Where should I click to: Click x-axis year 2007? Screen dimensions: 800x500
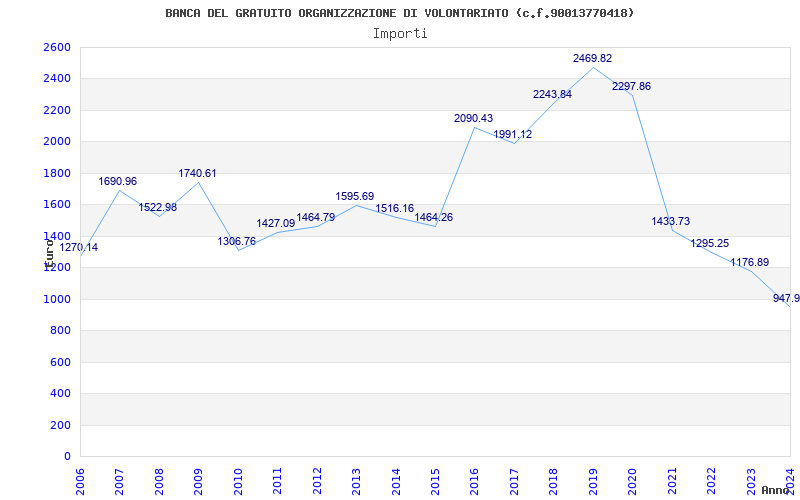point(120,481)
